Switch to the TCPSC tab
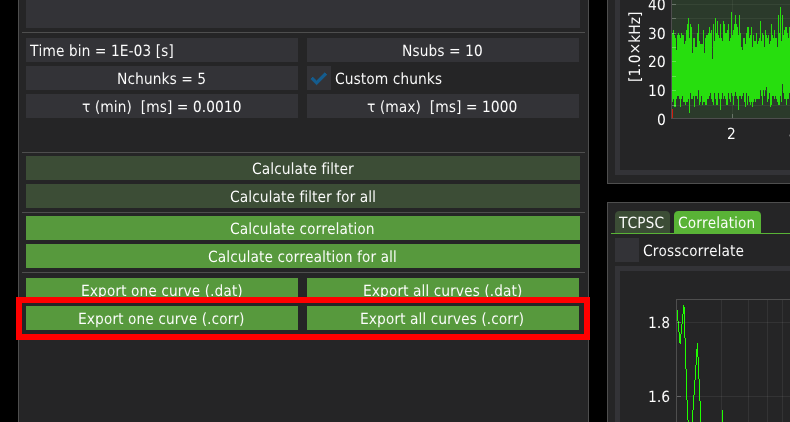Screen dimensions: 790x422 coord(641,222)
